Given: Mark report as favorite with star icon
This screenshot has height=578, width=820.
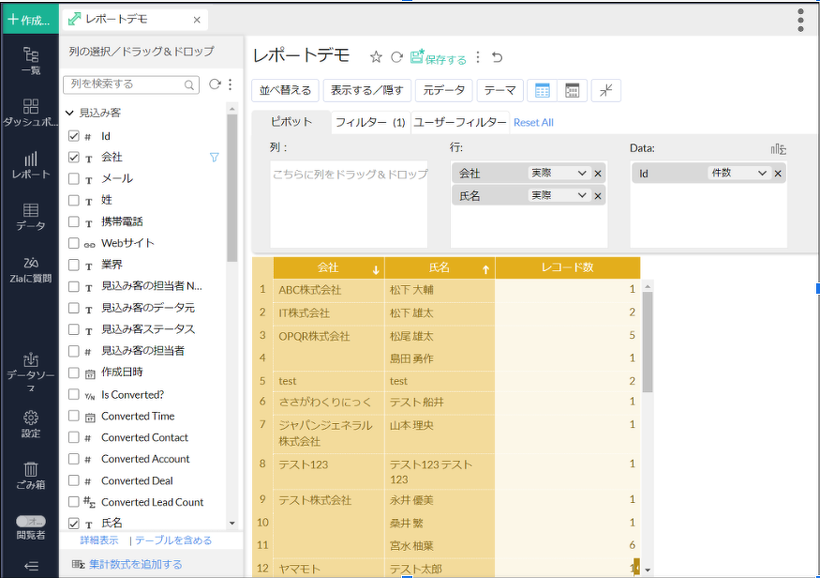Looking at the screenshot, I should click(376, 57).
